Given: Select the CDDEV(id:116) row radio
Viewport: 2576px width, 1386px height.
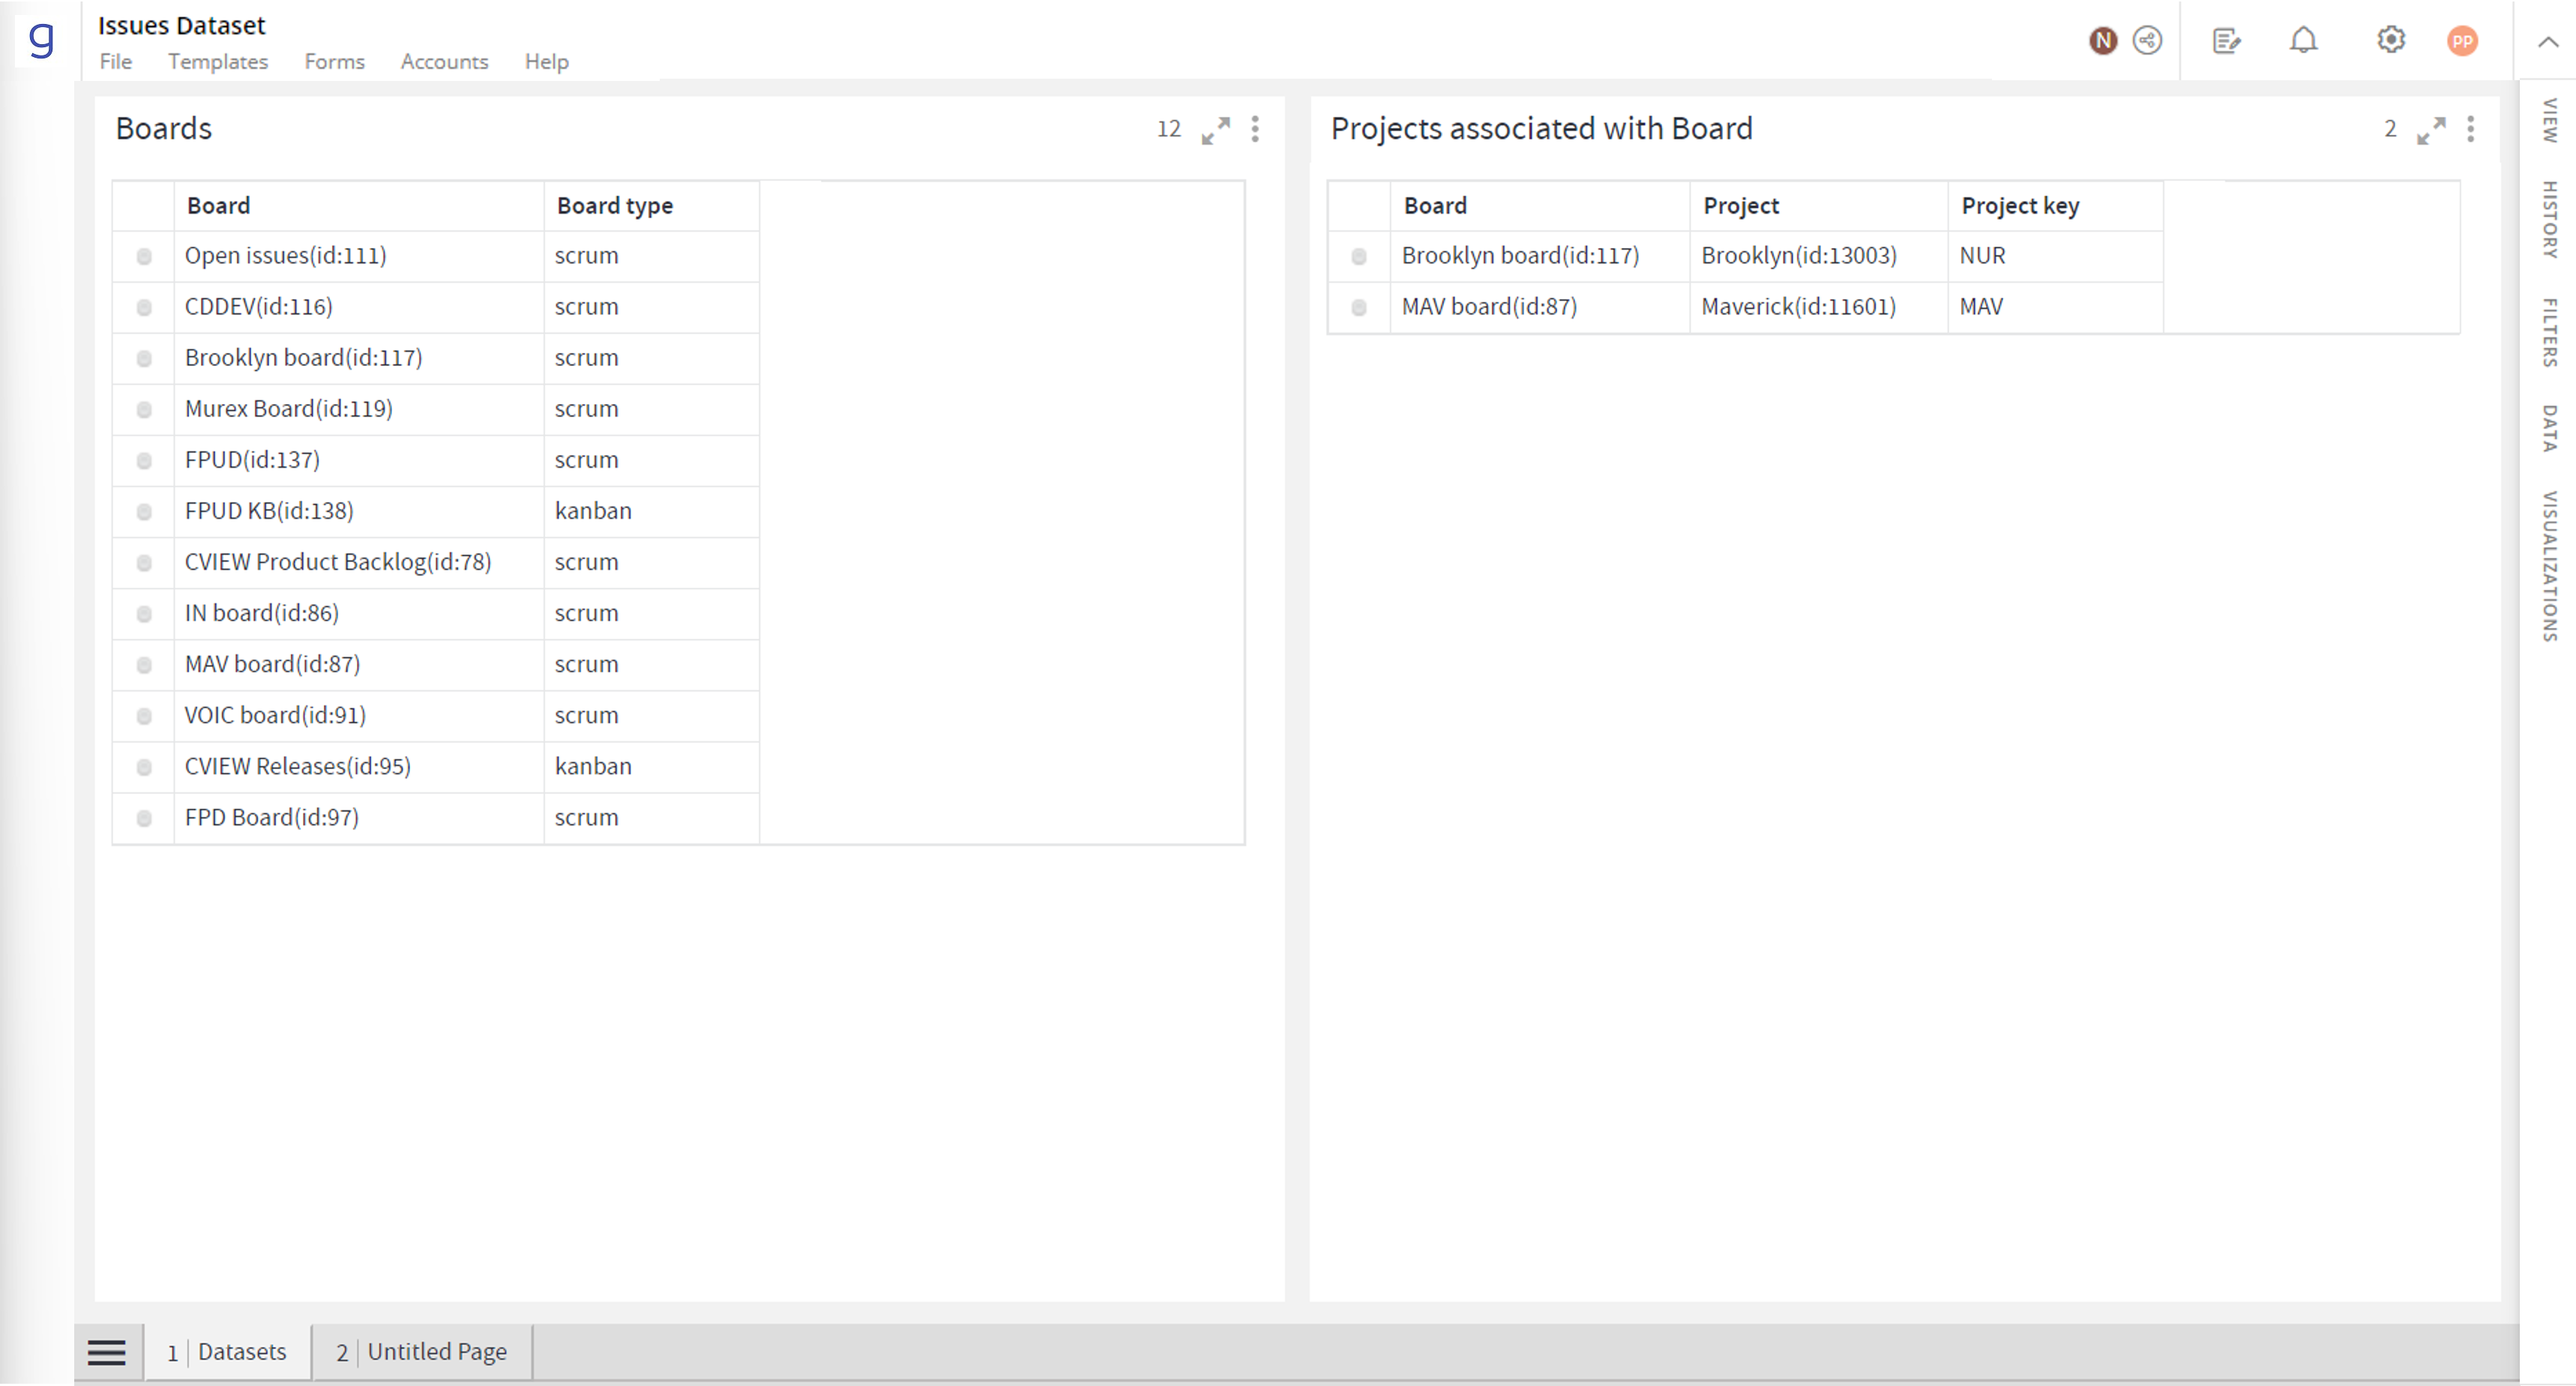Looking at the screenshot, I should (144, 308).
